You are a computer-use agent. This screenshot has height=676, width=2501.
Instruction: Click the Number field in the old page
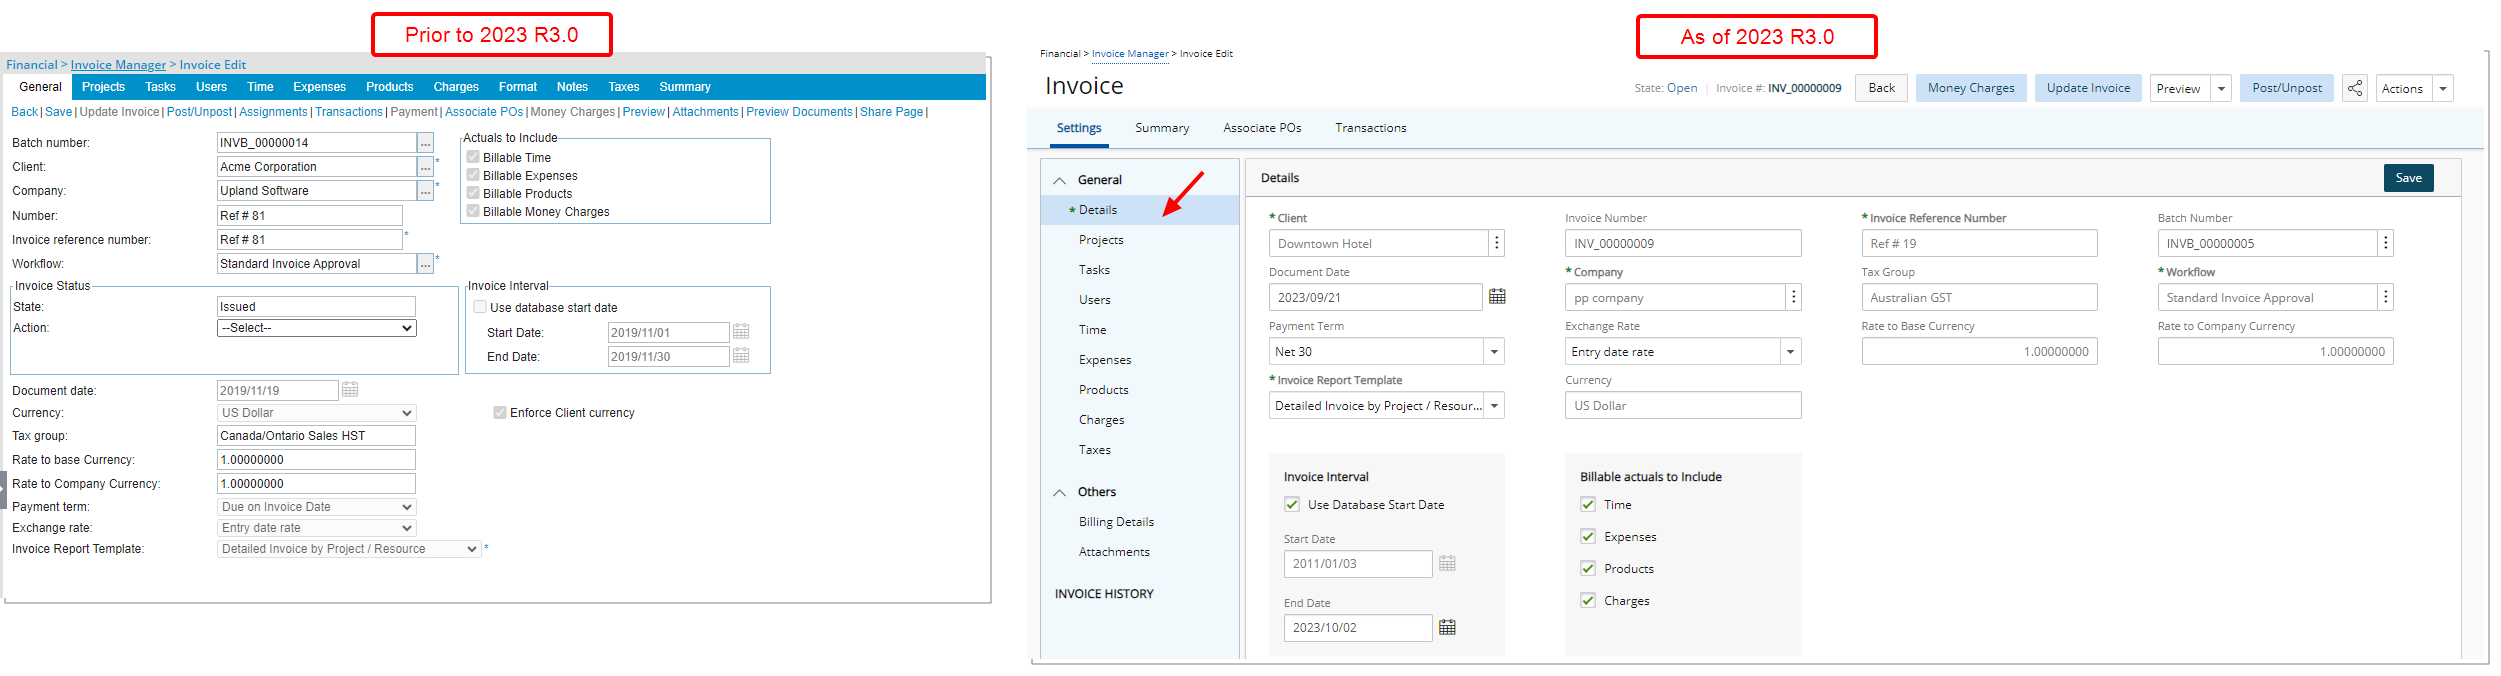click(x=310, y=216)
